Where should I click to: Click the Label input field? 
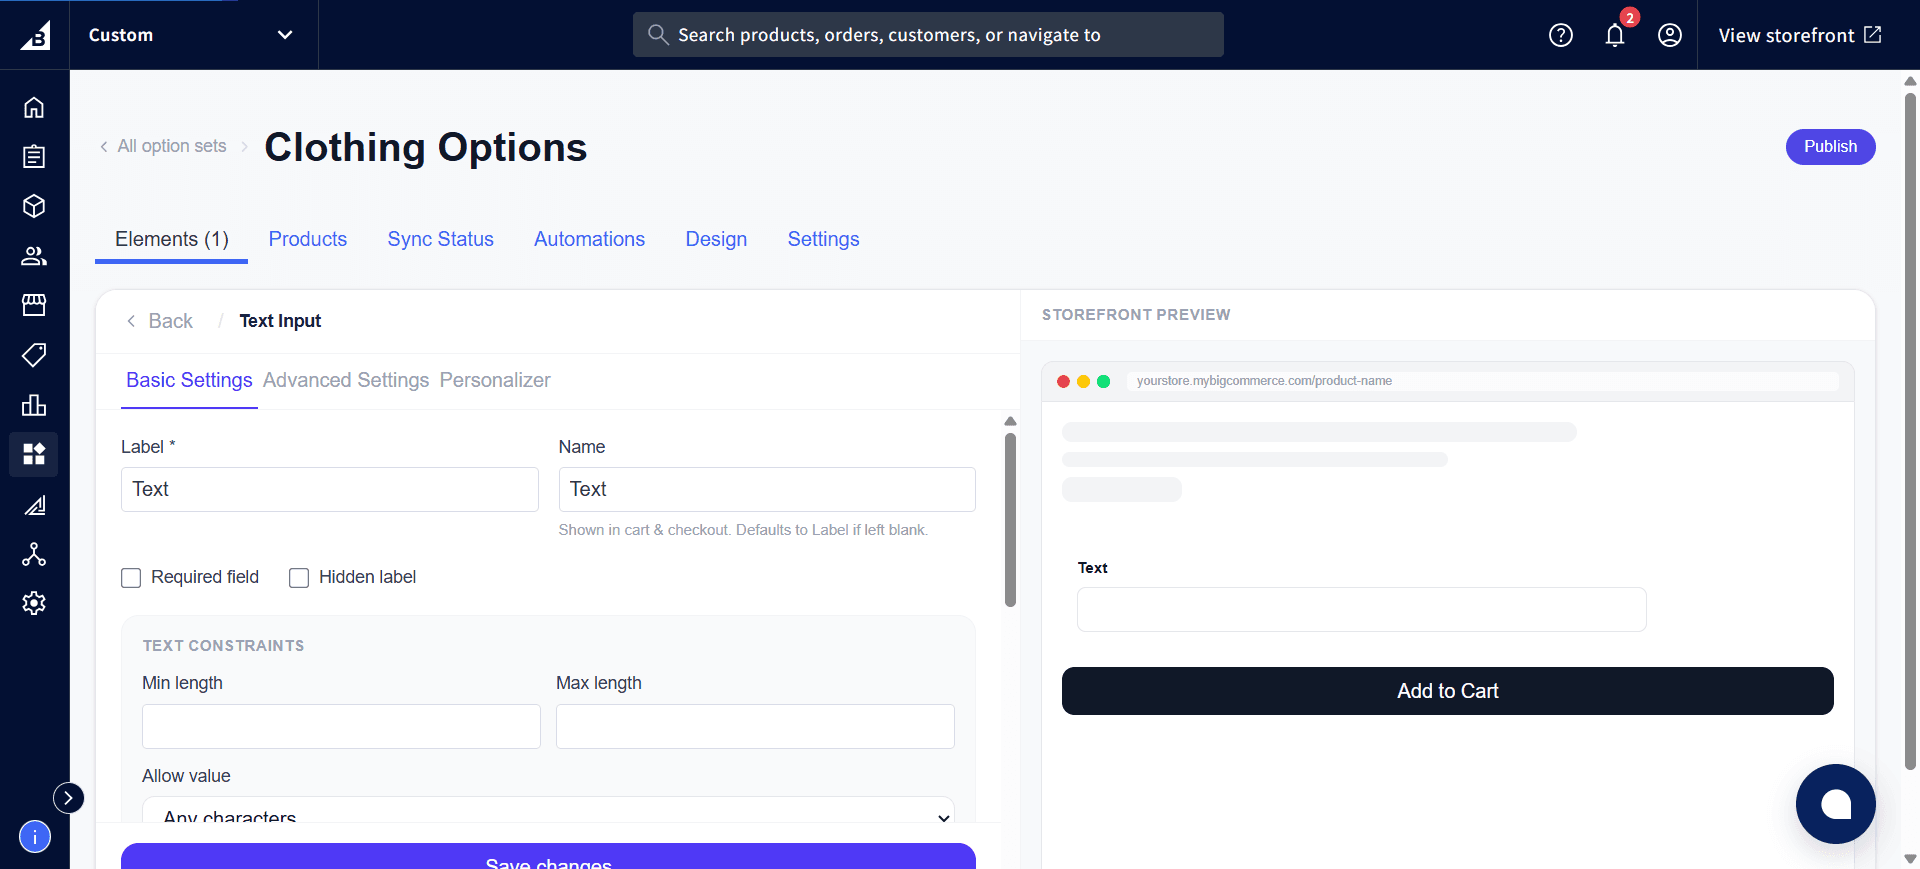pos(330,489)
